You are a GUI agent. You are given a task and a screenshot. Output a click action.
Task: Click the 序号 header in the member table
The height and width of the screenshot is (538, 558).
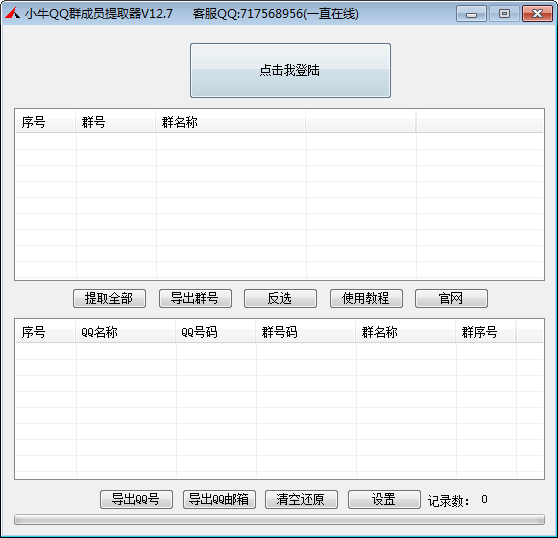(x=46, y=332)
